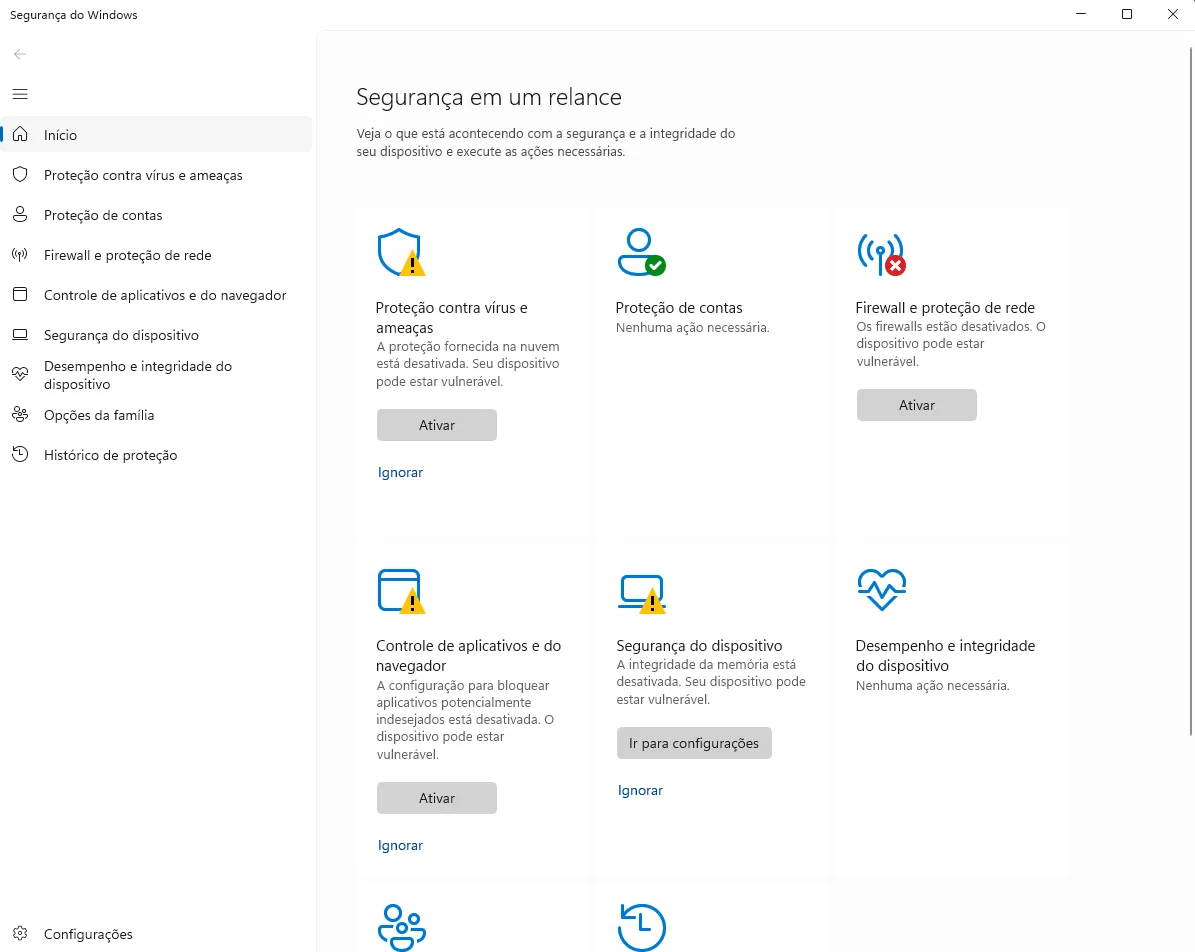Open Firewall e proteção de rede in sidebar

(156, 255)
